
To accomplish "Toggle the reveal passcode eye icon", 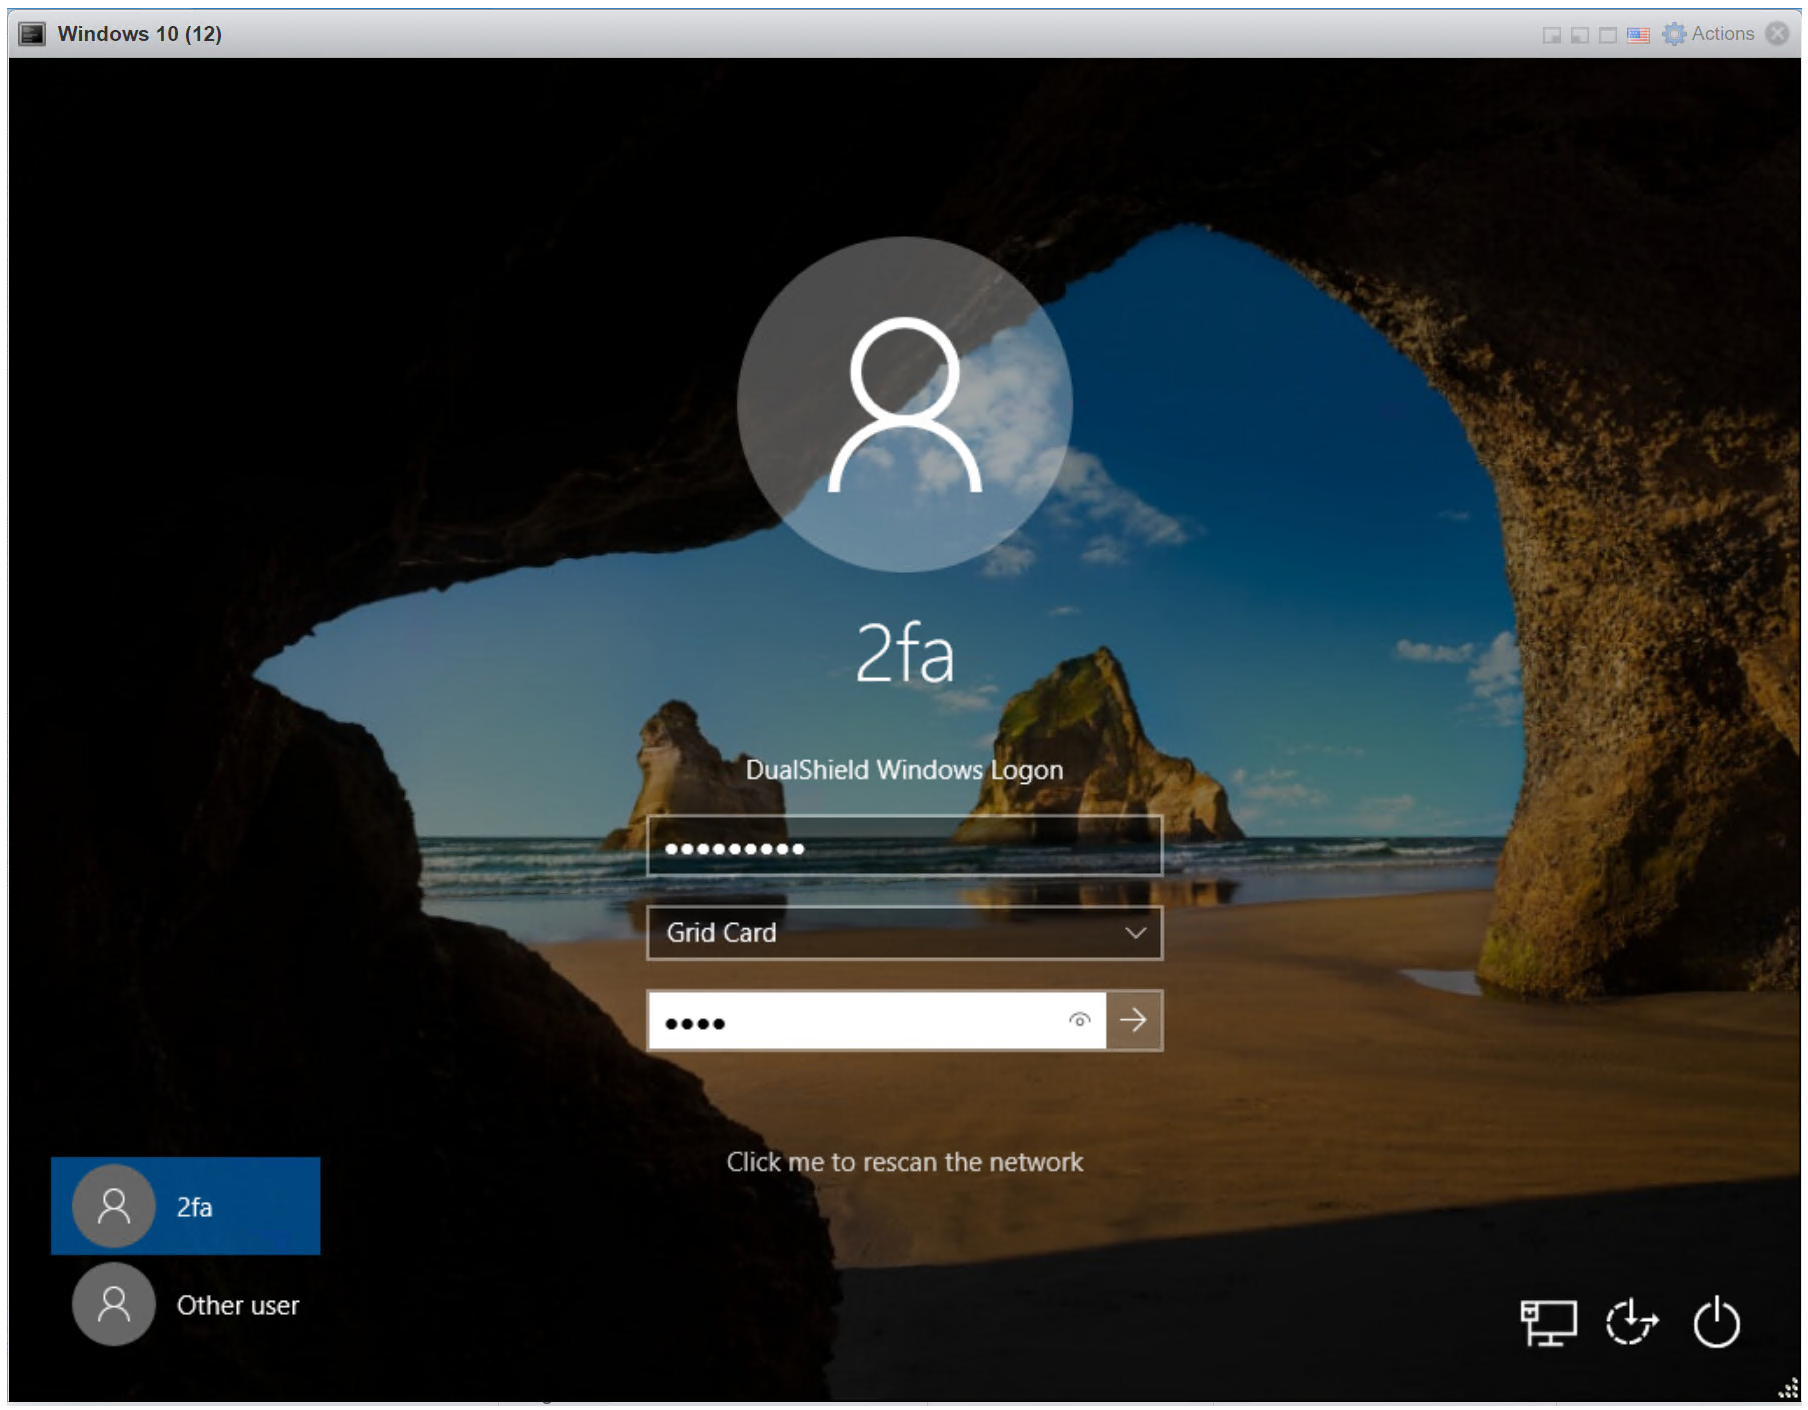I will pos(1079,1020).
